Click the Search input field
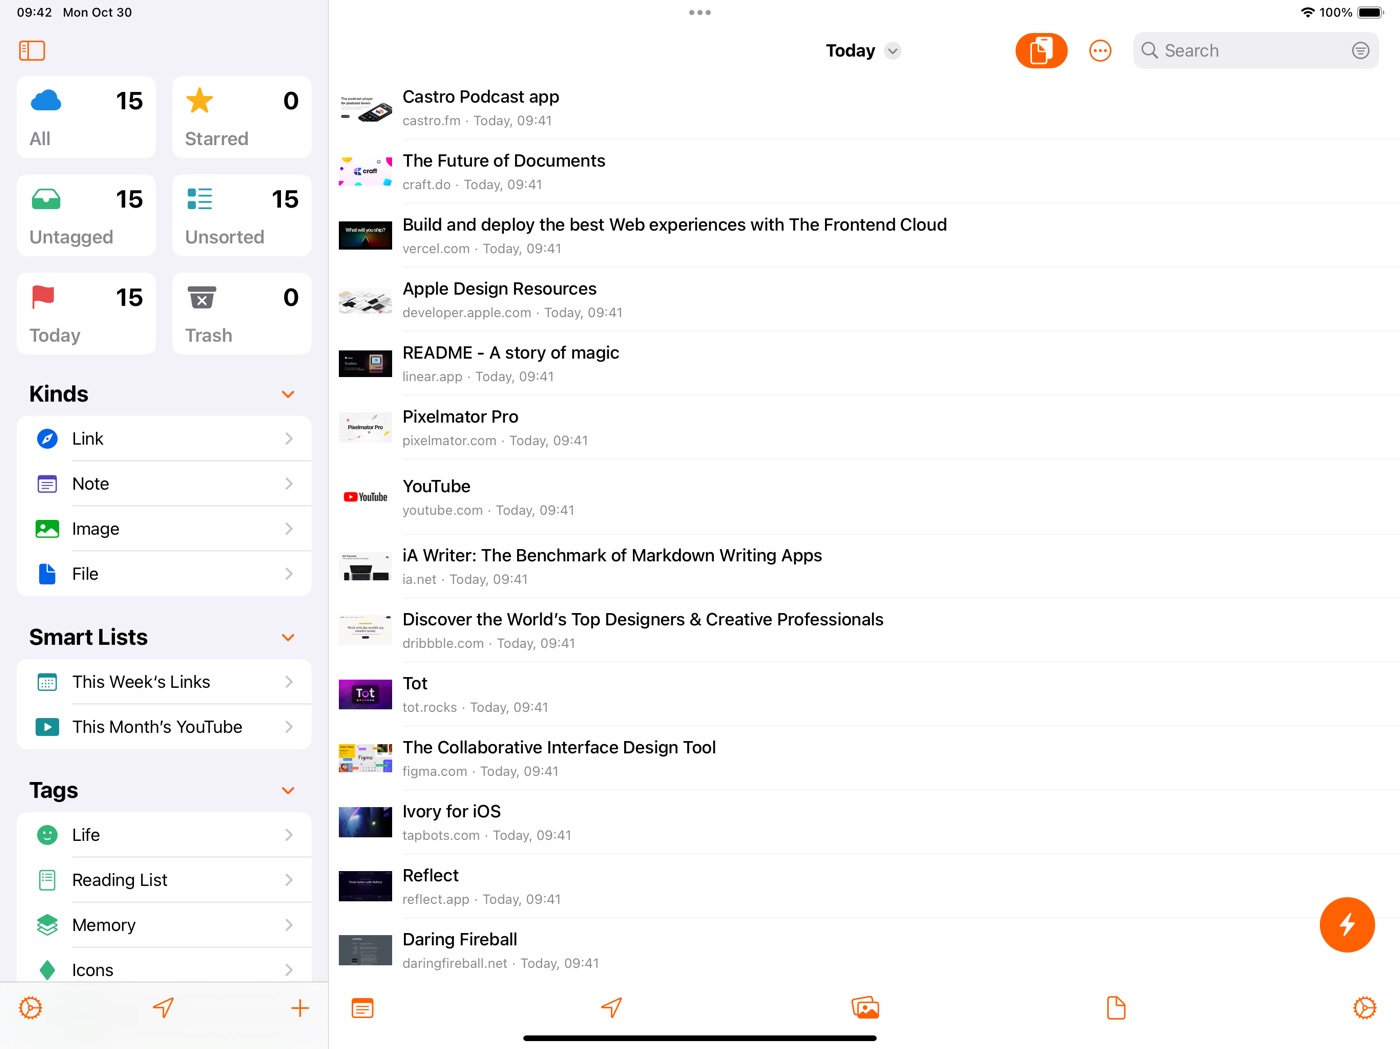Viewport: 1400px width, 1049px height. pyautogui.click(x=1255, y=50)
